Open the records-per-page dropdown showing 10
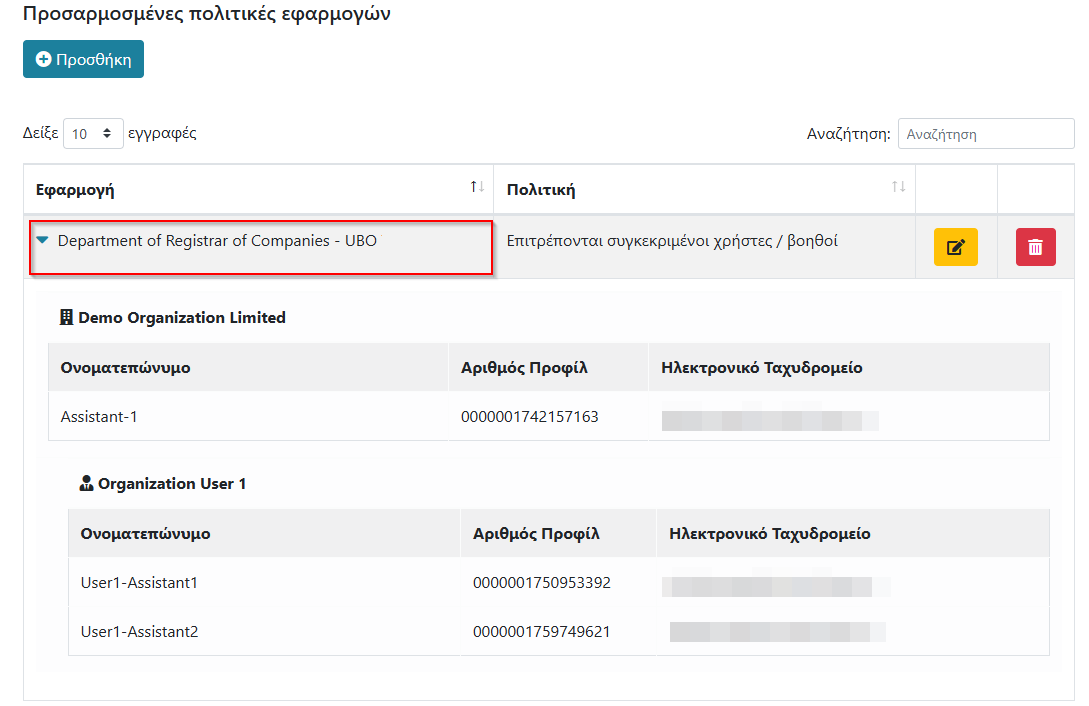The height and width of the screenshot is (706, 1089). click(93, 134)
